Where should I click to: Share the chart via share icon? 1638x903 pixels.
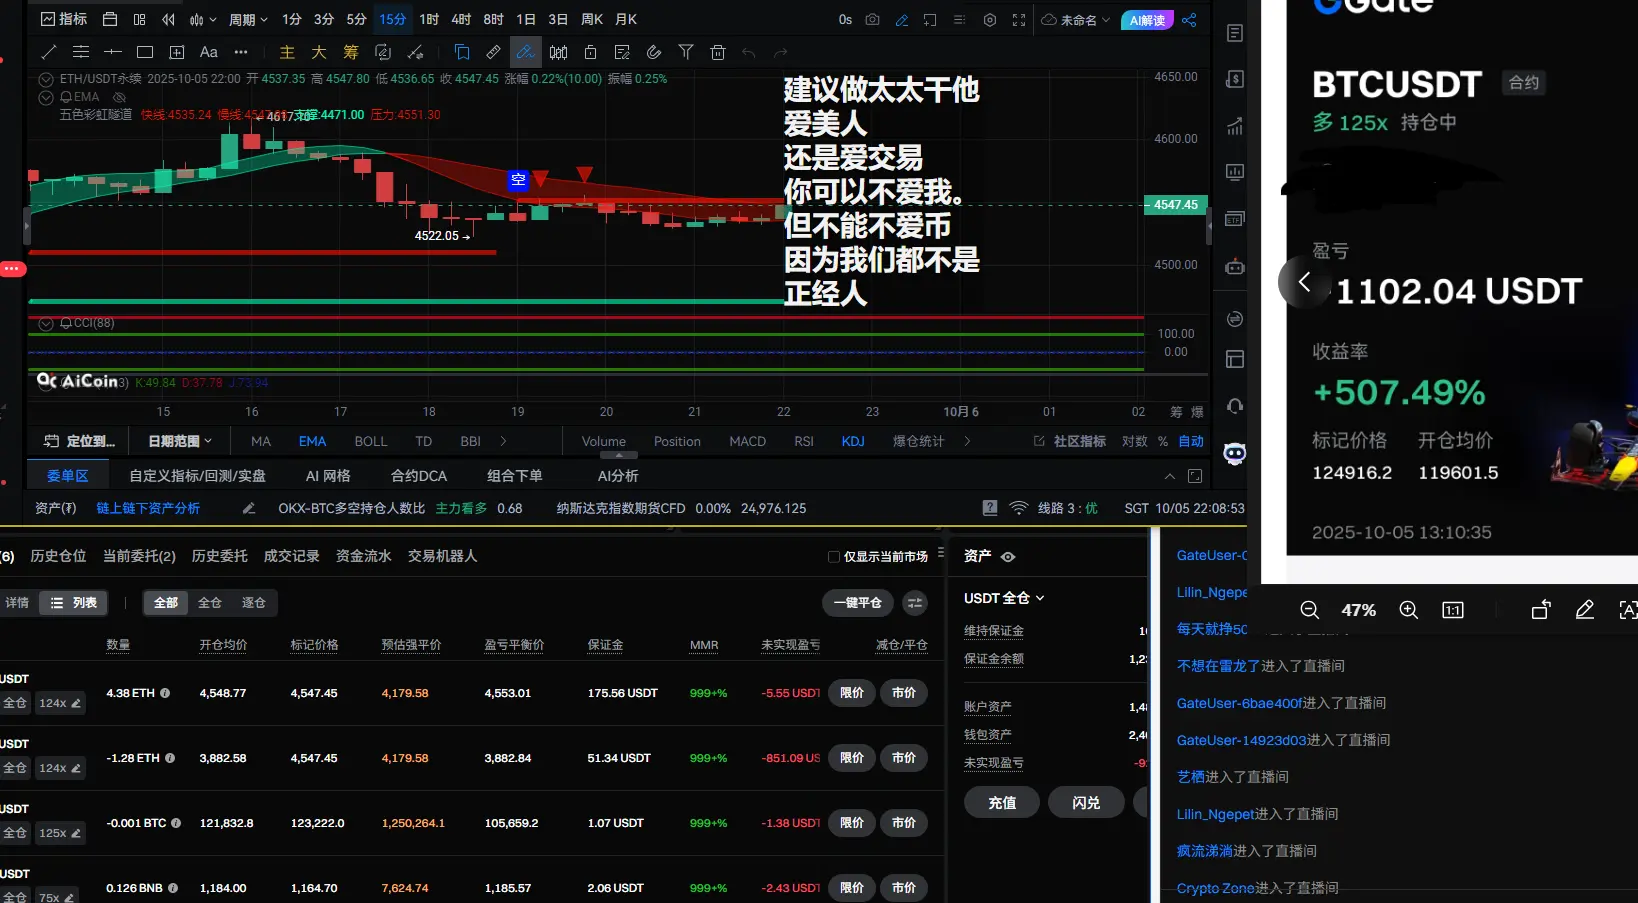pos(1189,20)
